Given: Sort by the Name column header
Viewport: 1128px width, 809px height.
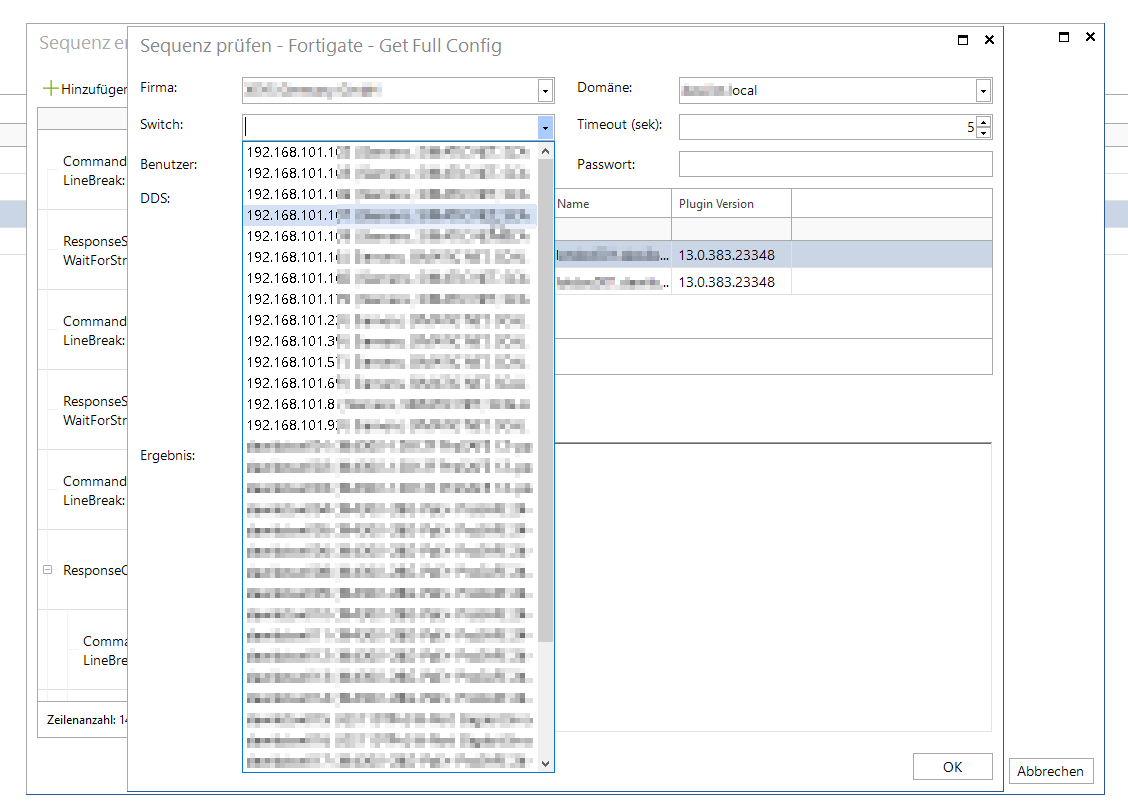Looking at the screenshot, I should 610,204.
